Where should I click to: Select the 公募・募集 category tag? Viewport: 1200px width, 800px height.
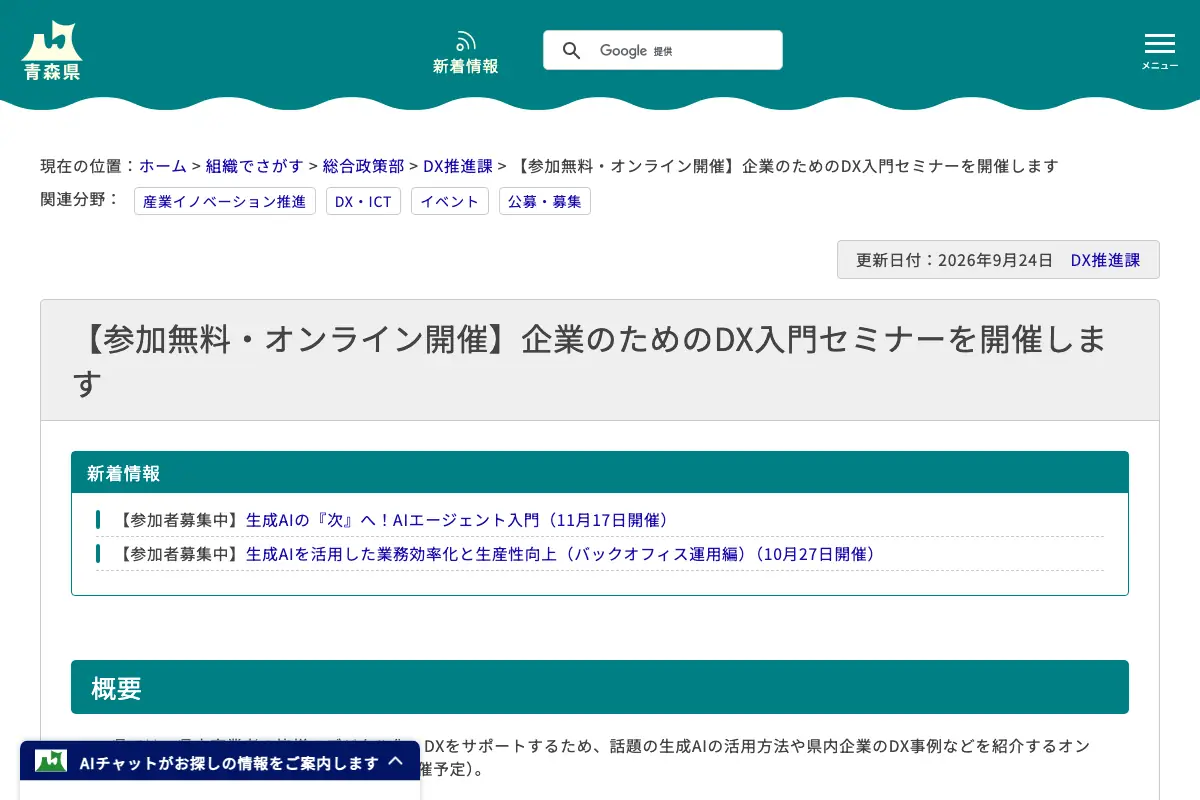click(x=545, y=201)
